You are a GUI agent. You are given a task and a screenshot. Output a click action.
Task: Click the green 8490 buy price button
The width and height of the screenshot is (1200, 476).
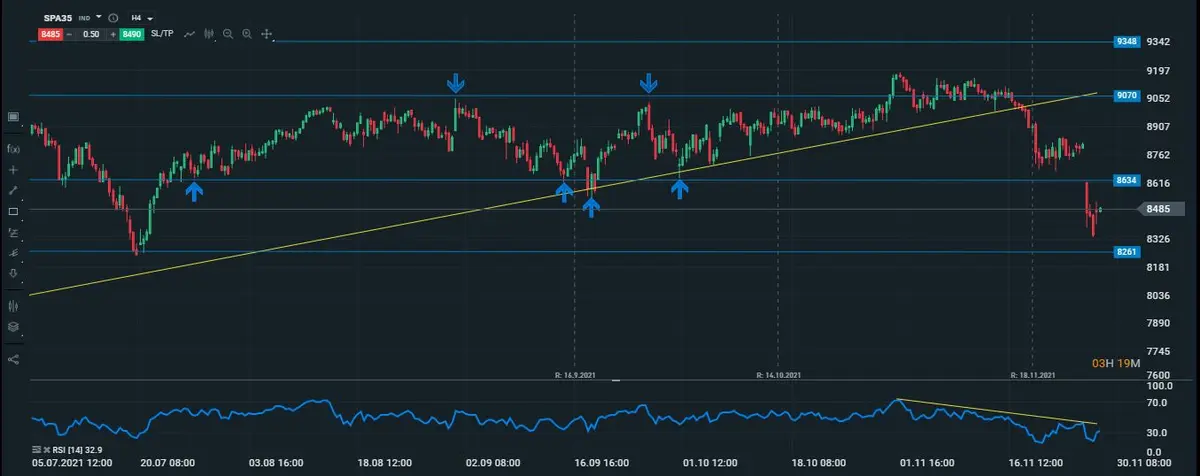point(131,34)
